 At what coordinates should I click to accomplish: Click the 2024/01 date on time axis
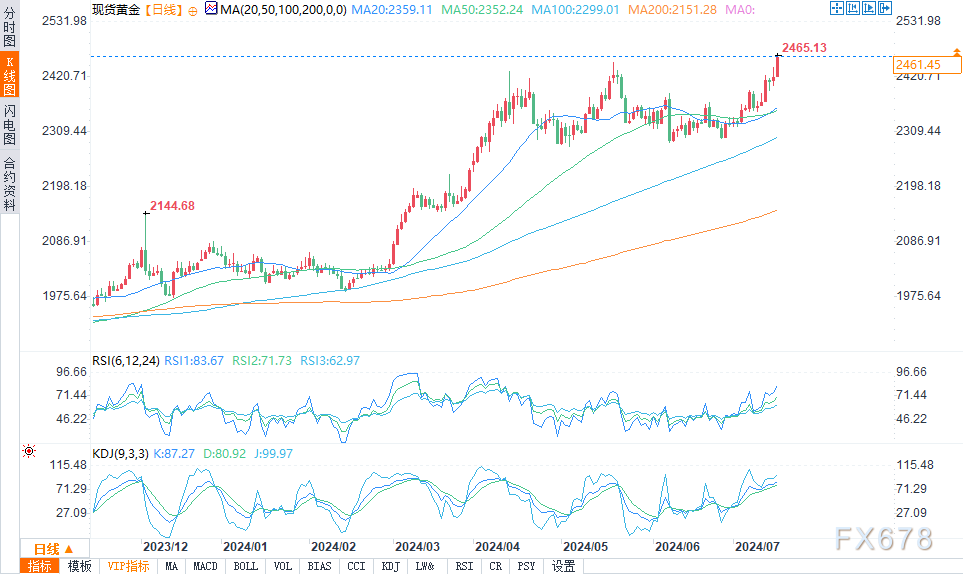tap(245, 546)
